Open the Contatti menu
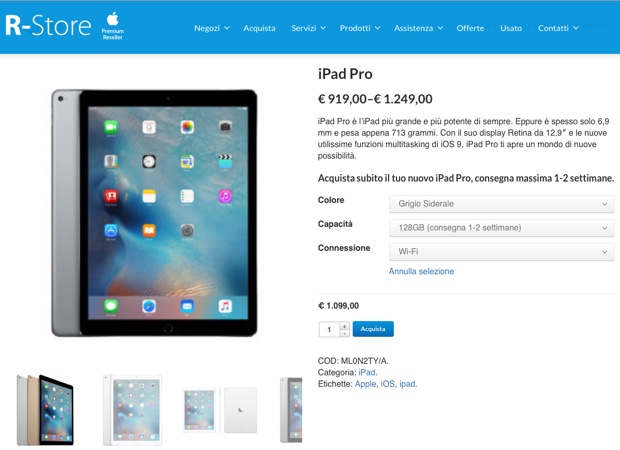620x450 pixels. [558, 28]
